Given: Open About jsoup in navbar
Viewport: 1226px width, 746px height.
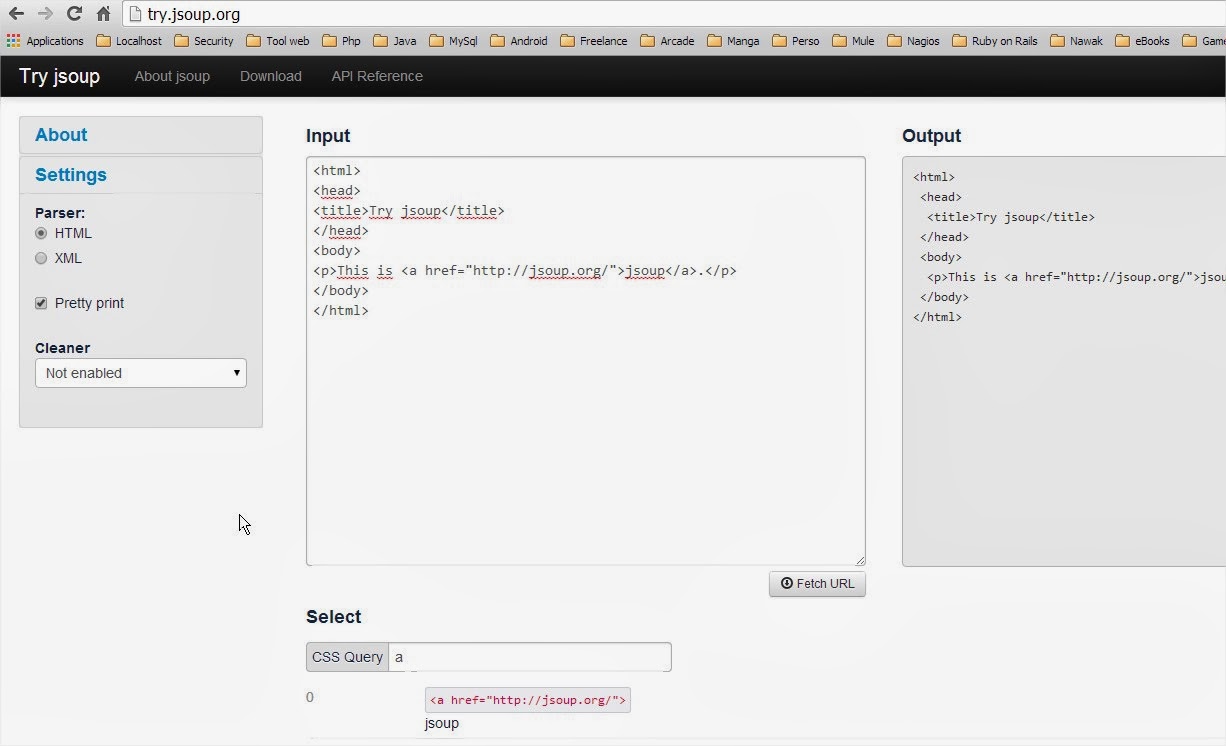Looking at the screenshot, I should pos(172,76).
